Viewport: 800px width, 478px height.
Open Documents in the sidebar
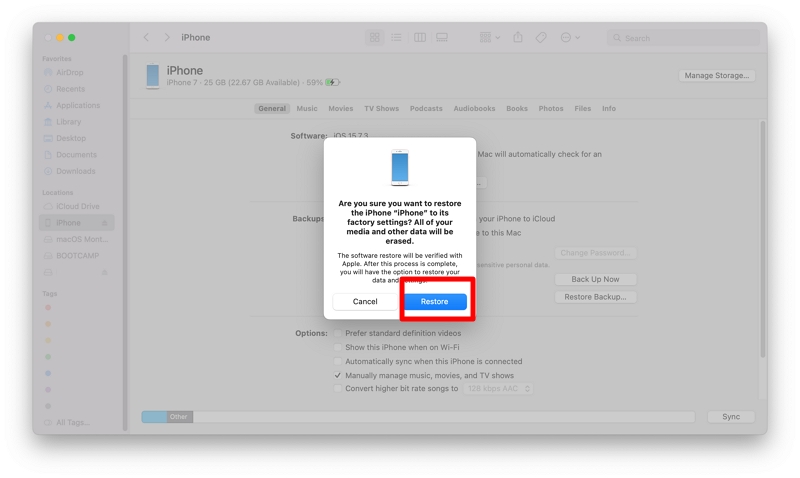point(76,154)
